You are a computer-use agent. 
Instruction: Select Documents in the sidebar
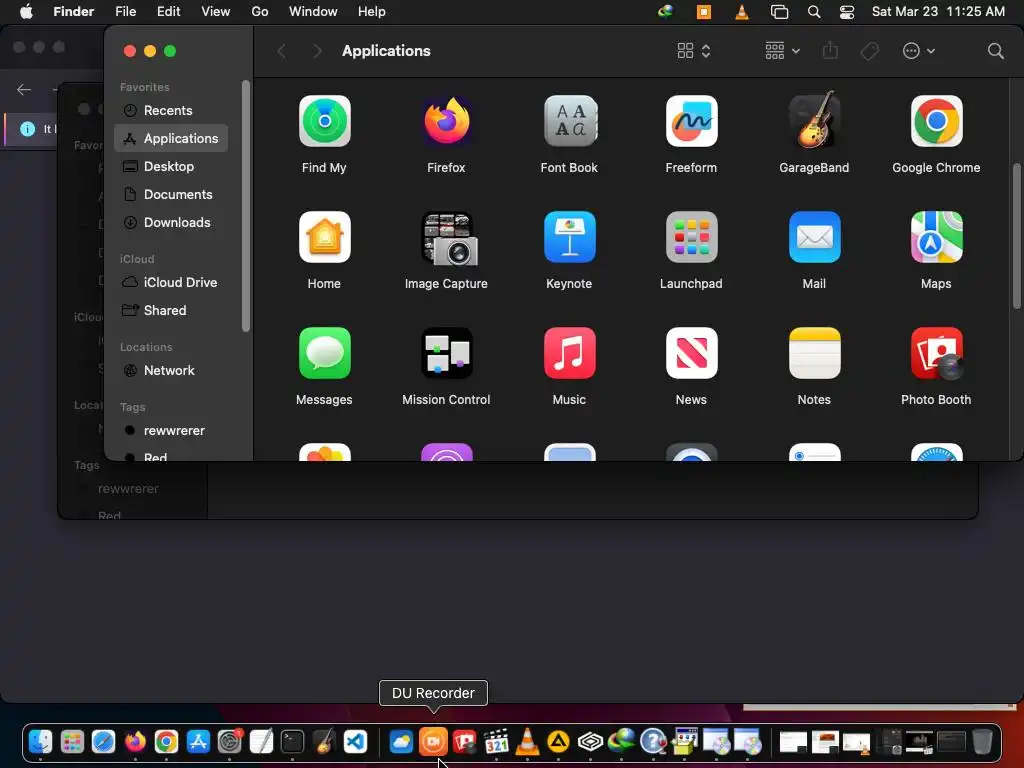click(x=171, y=195)
